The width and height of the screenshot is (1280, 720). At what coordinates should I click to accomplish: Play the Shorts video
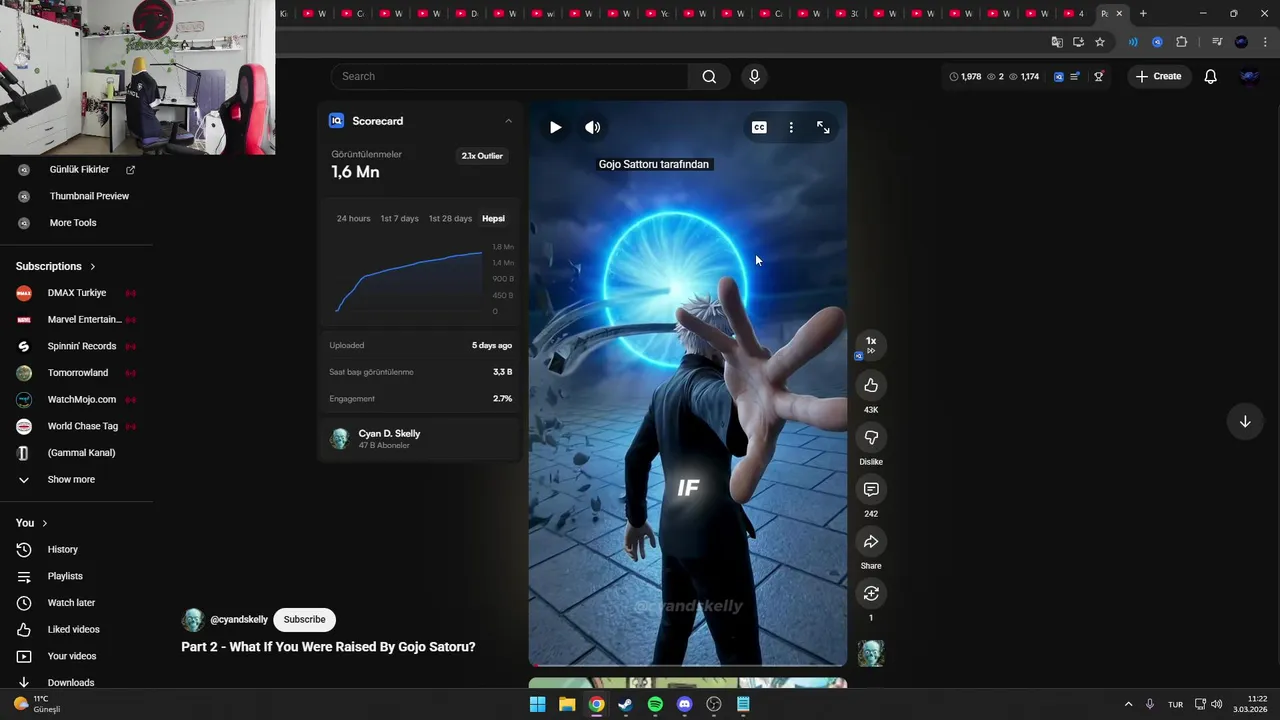click(555, 127)
